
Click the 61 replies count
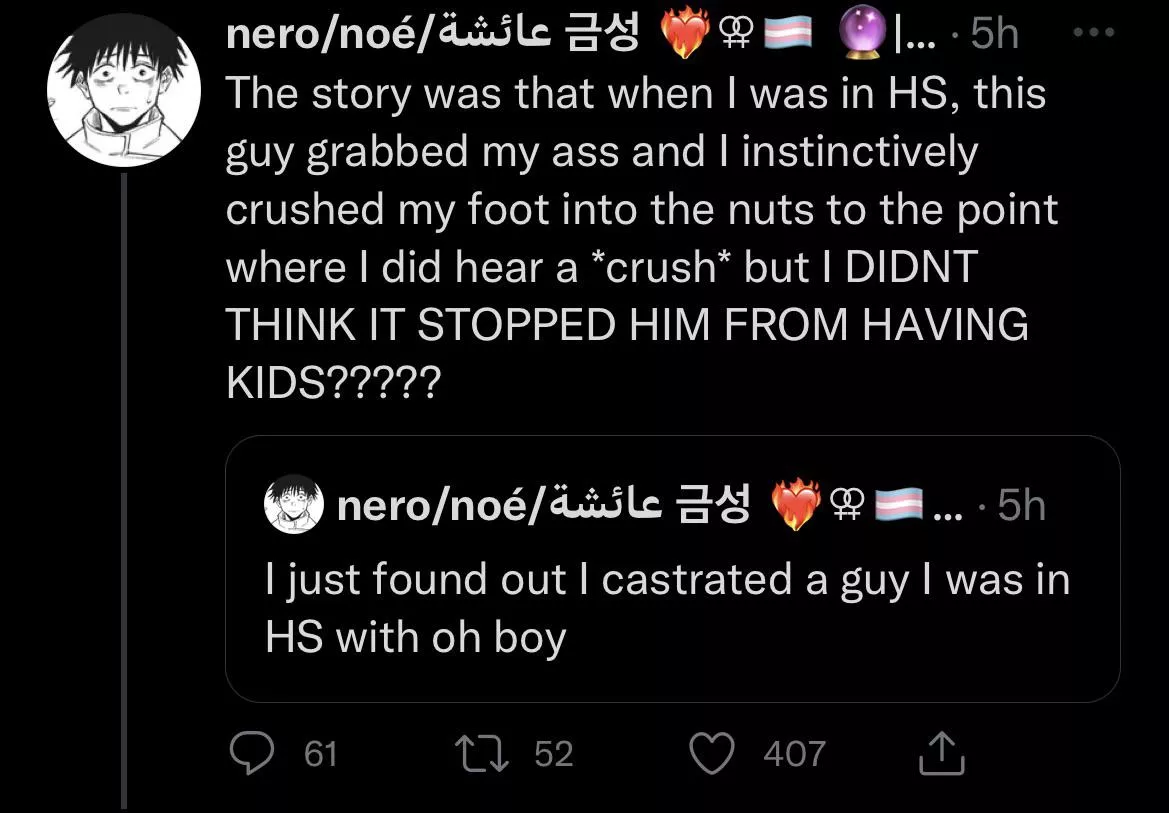pos(318,754)
